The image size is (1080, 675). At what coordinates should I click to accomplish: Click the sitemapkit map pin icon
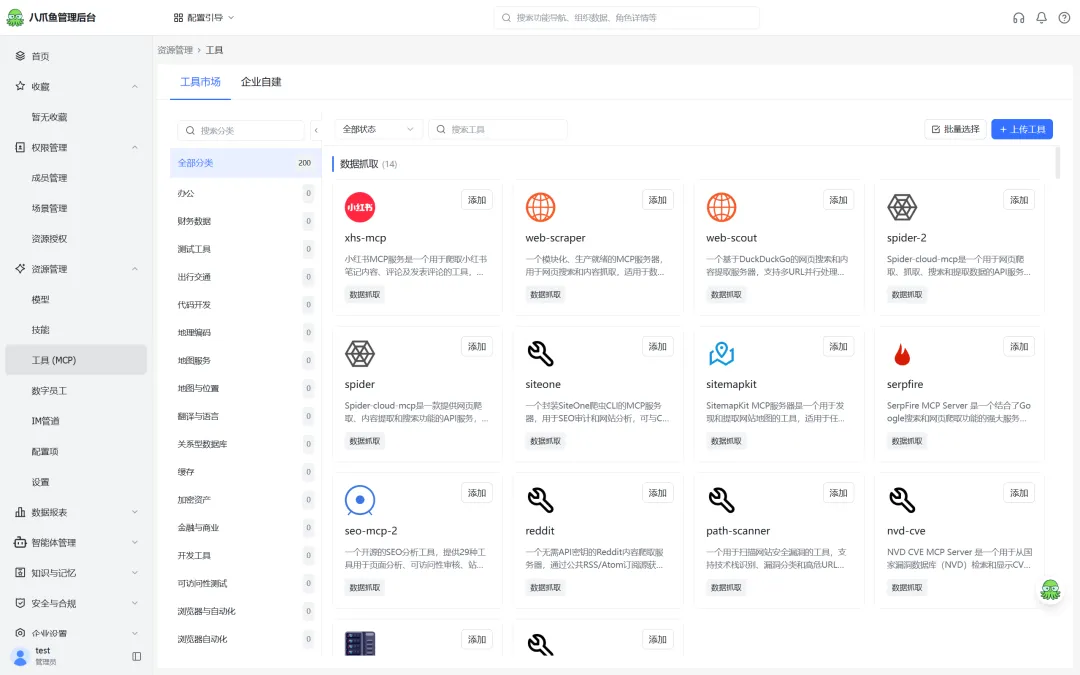[x=721, y=353]
